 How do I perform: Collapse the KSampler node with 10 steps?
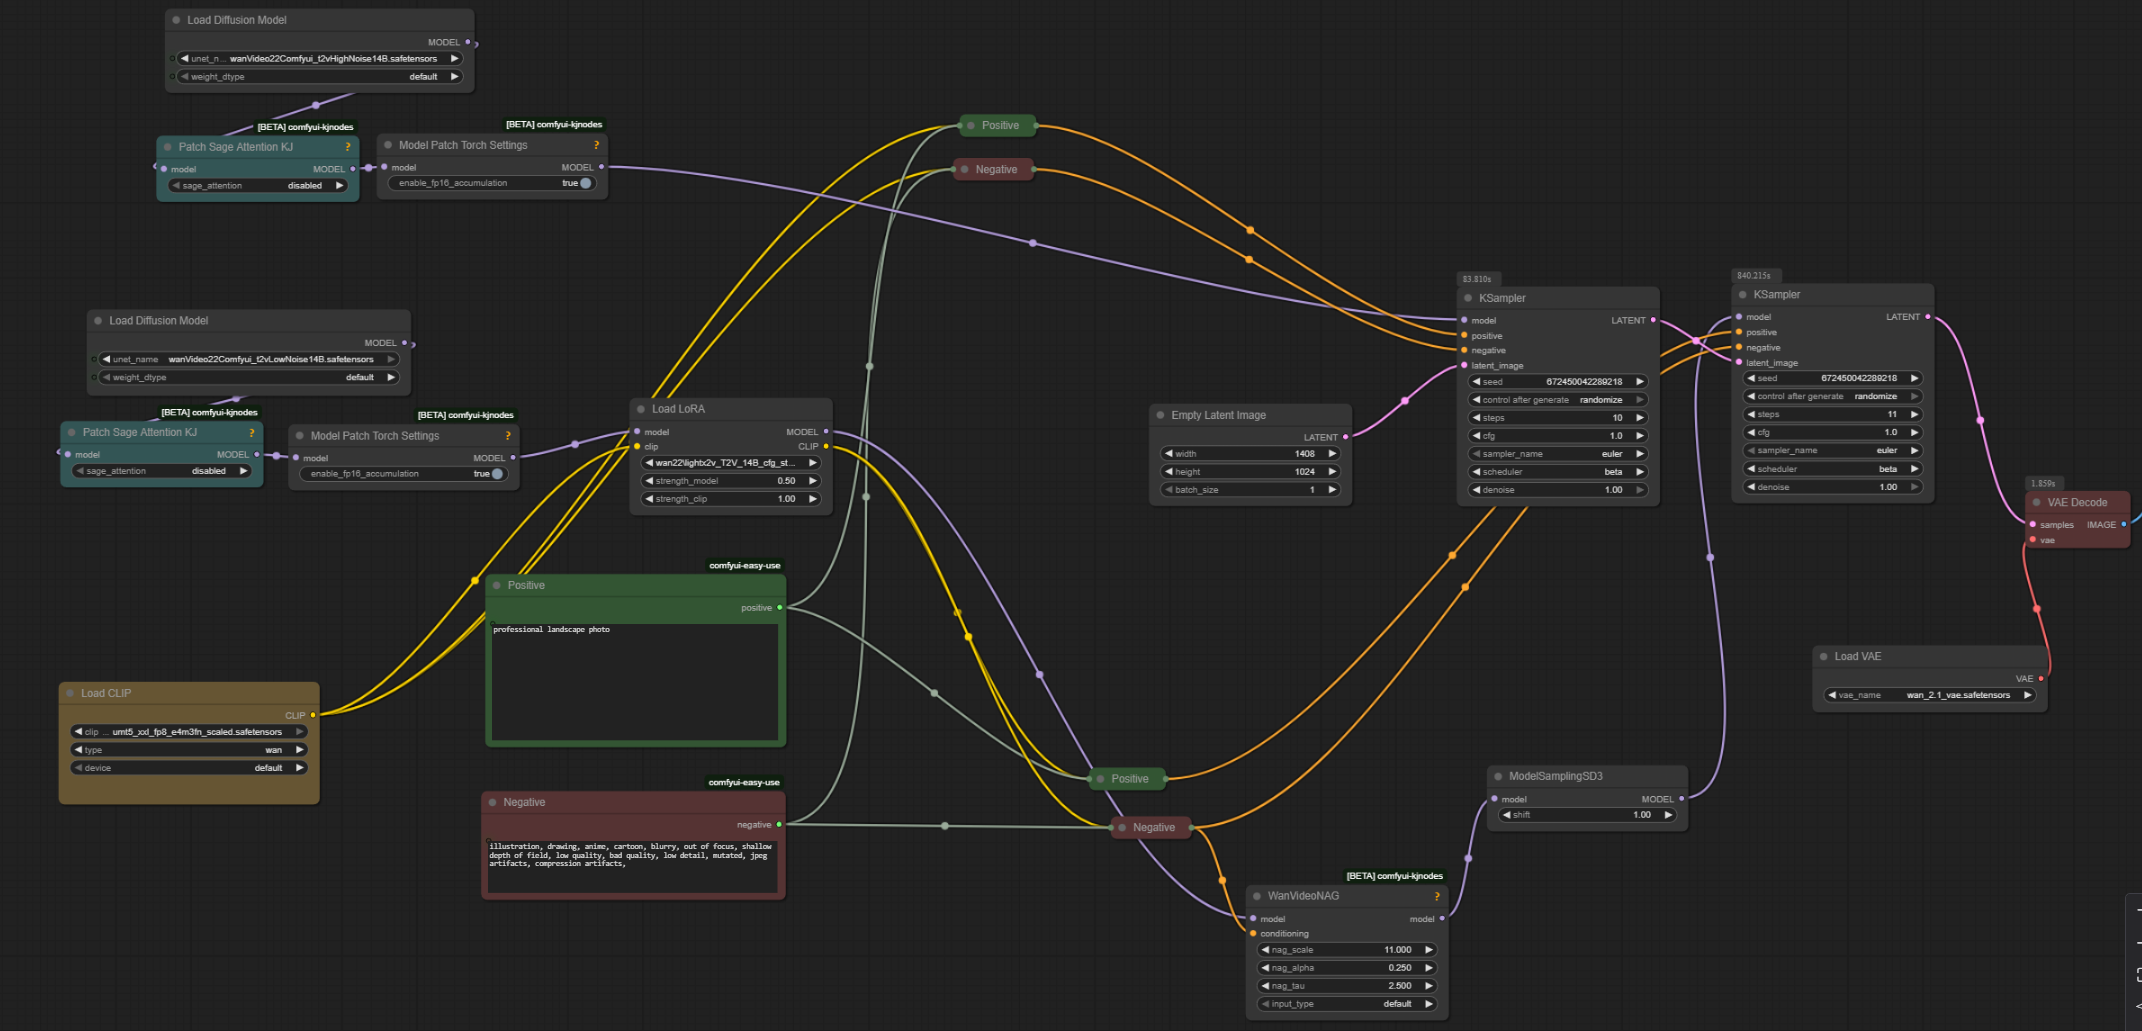1468,298
